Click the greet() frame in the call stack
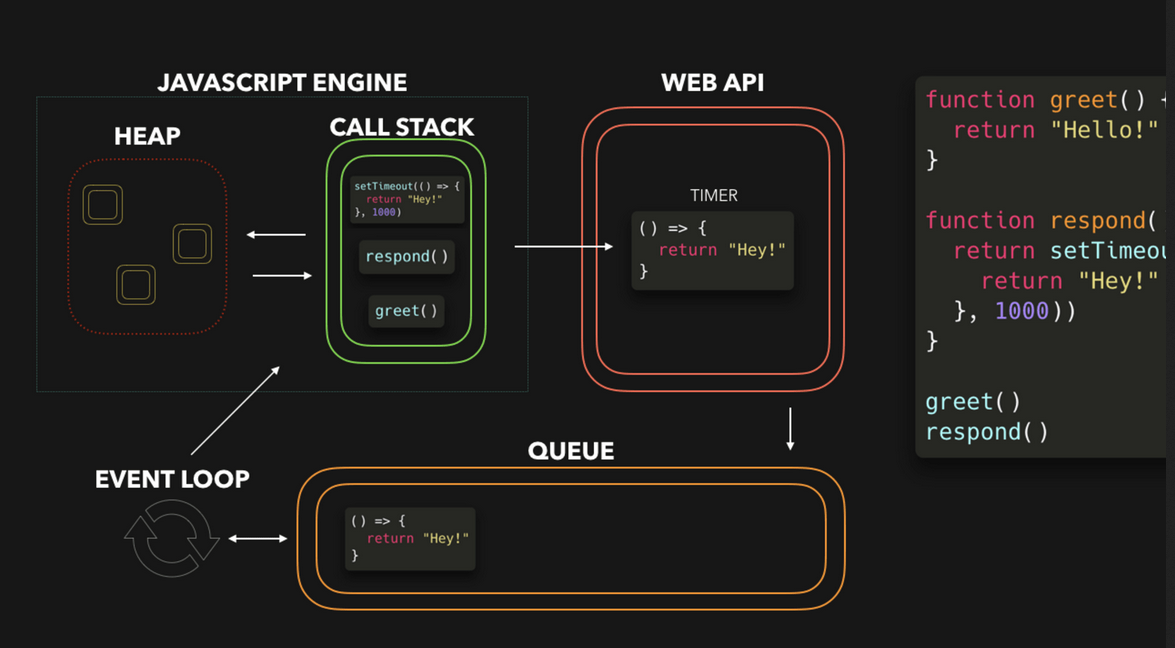 click(406, 311)
